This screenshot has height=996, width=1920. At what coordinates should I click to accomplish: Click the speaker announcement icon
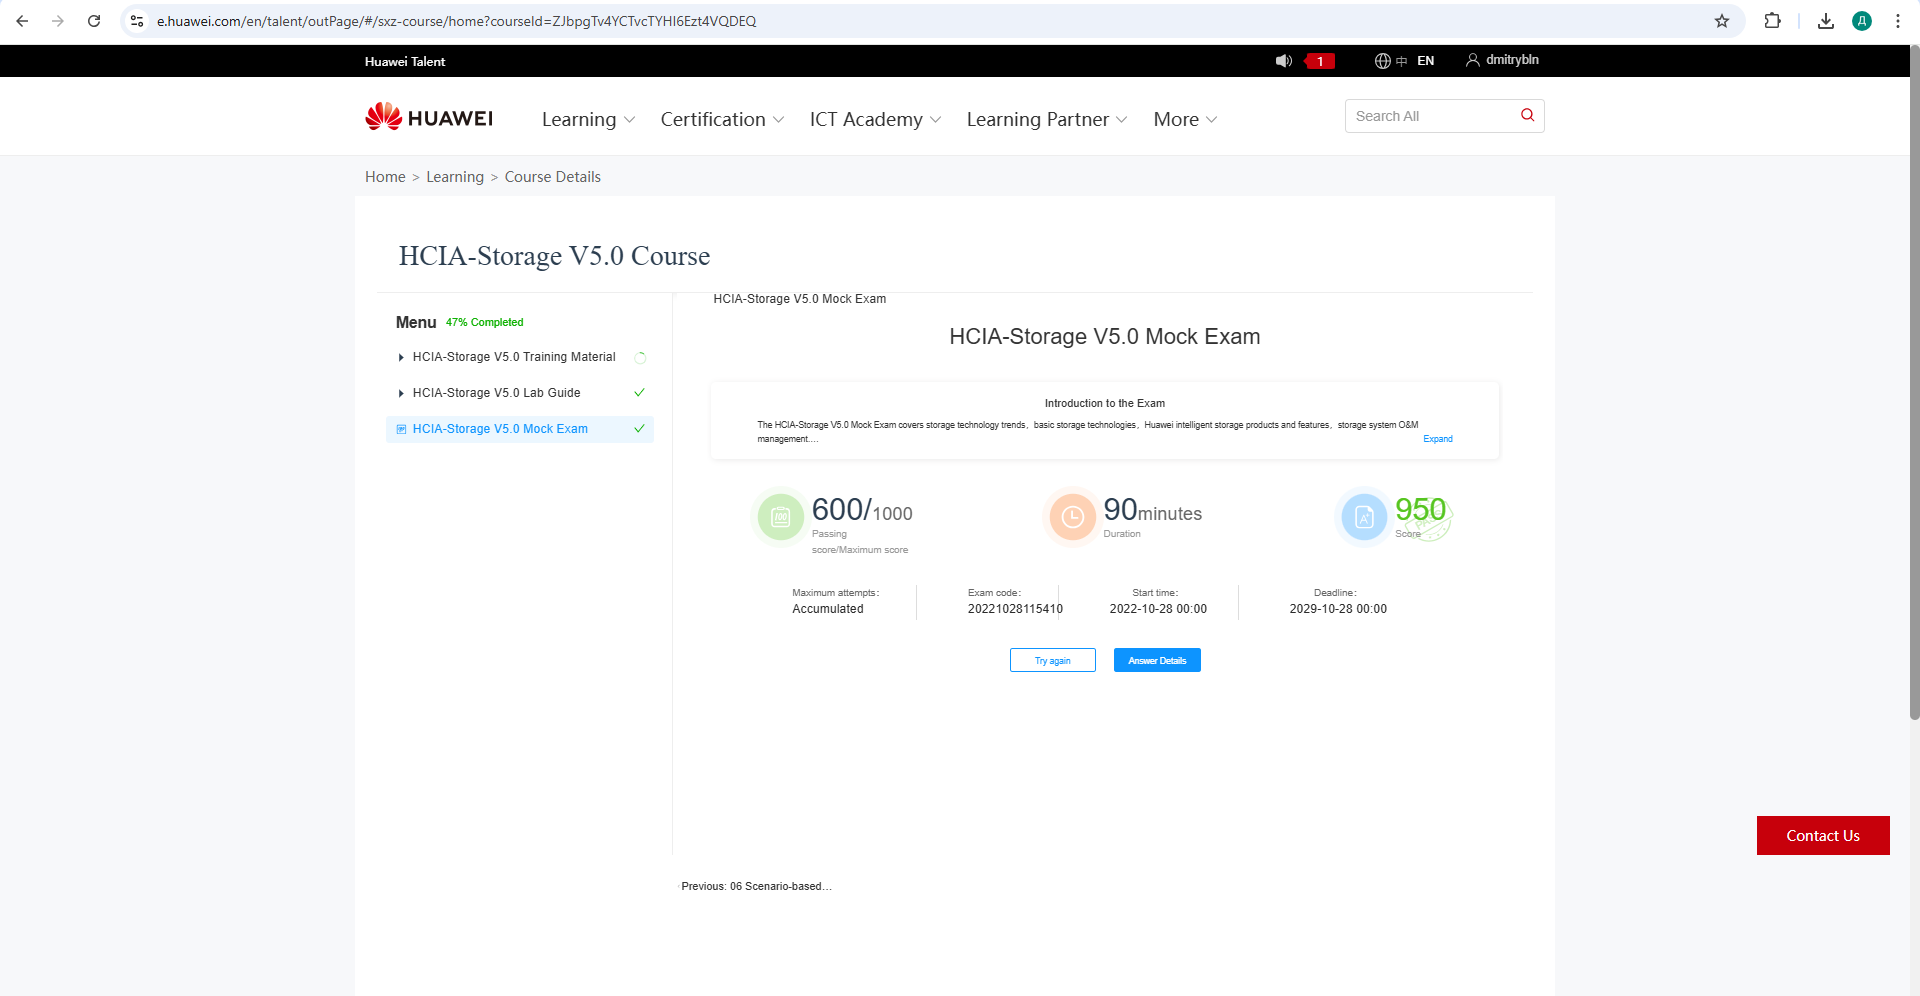(1283, 61)
